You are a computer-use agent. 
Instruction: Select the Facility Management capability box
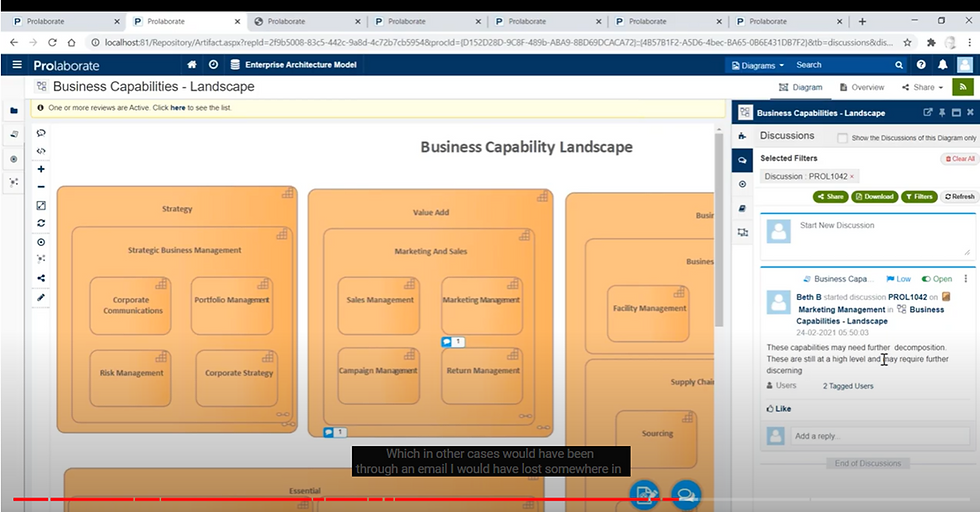(648, 314)
